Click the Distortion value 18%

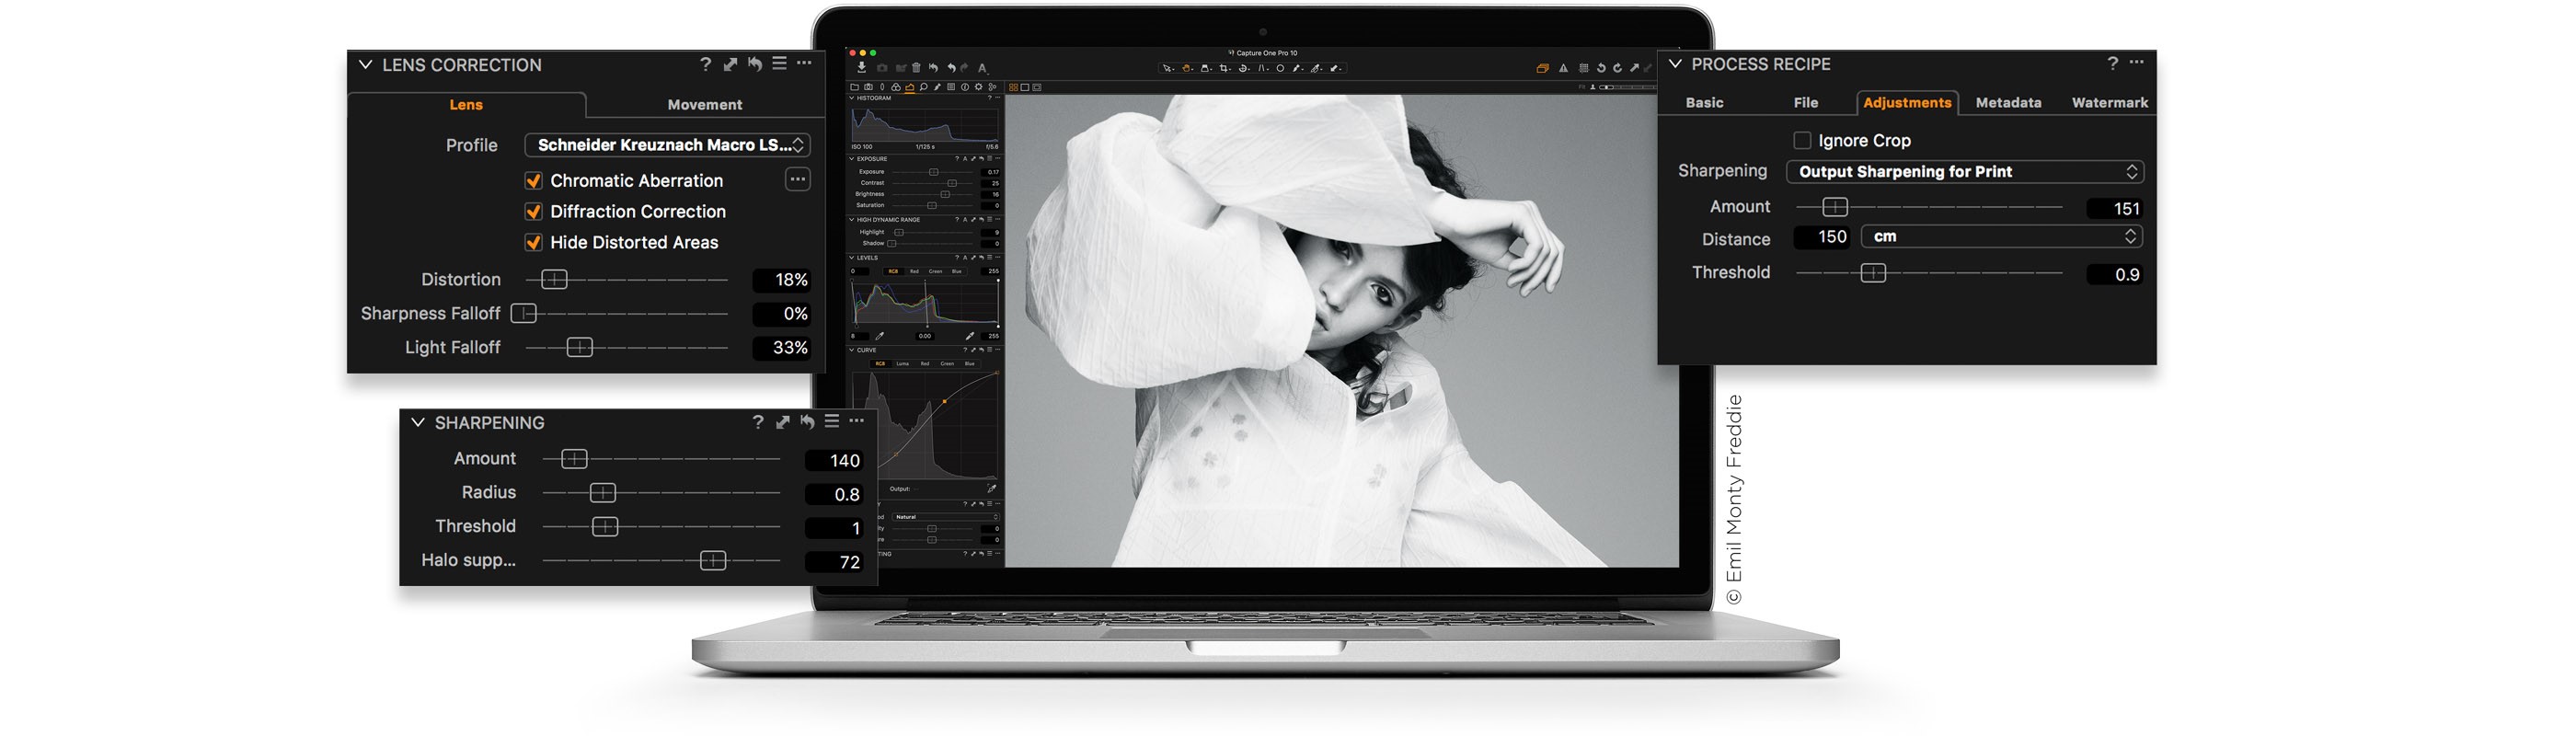coord(781,280)
